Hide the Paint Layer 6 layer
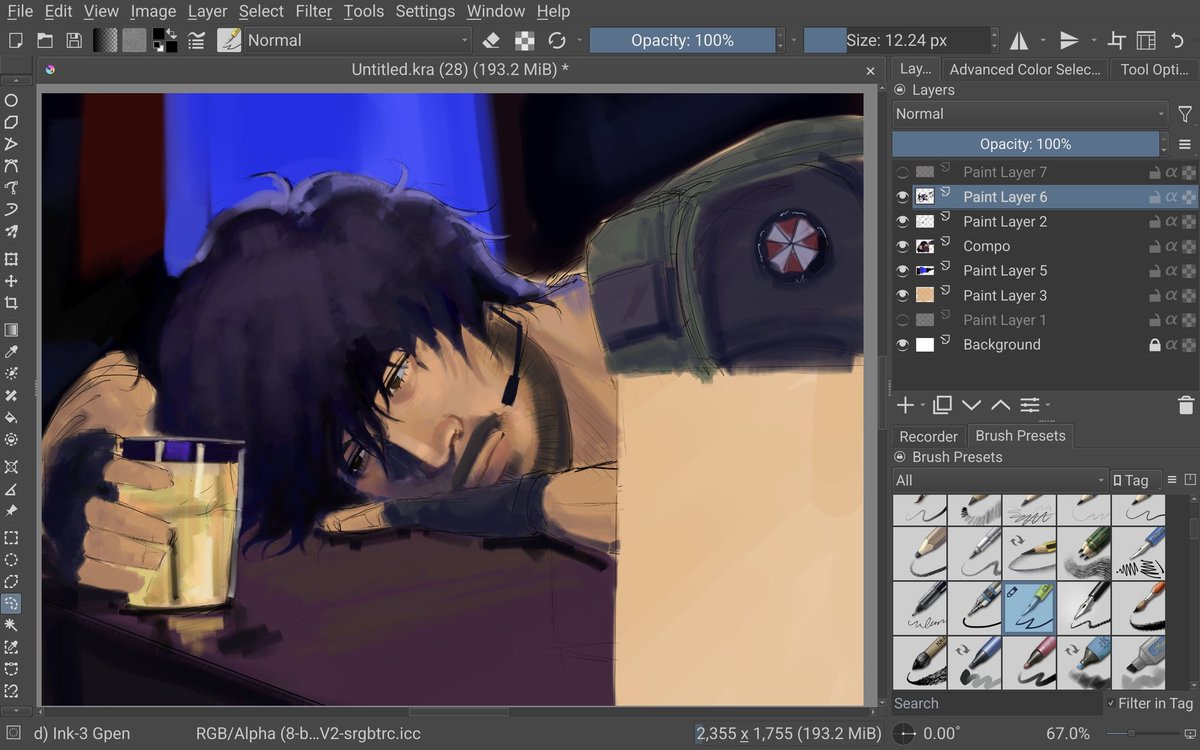Image resolution: width=1200 pixels, height=750 pixels. (x=903, y=197)
